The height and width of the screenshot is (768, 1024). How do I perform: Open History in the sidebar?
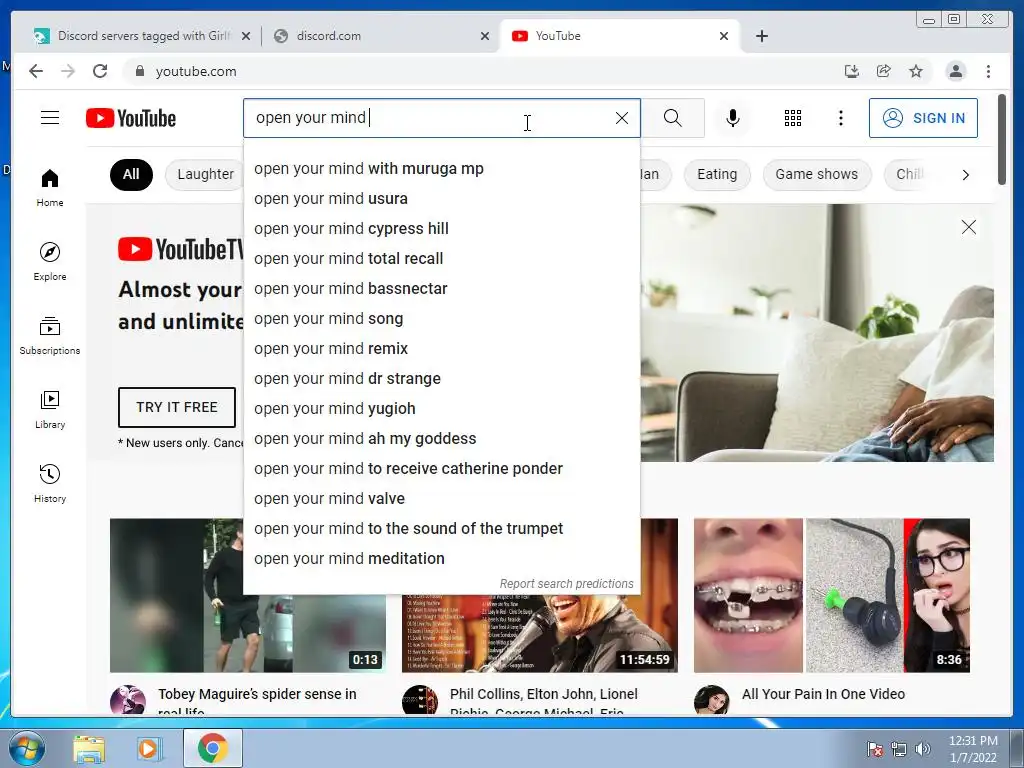[50, 484]
